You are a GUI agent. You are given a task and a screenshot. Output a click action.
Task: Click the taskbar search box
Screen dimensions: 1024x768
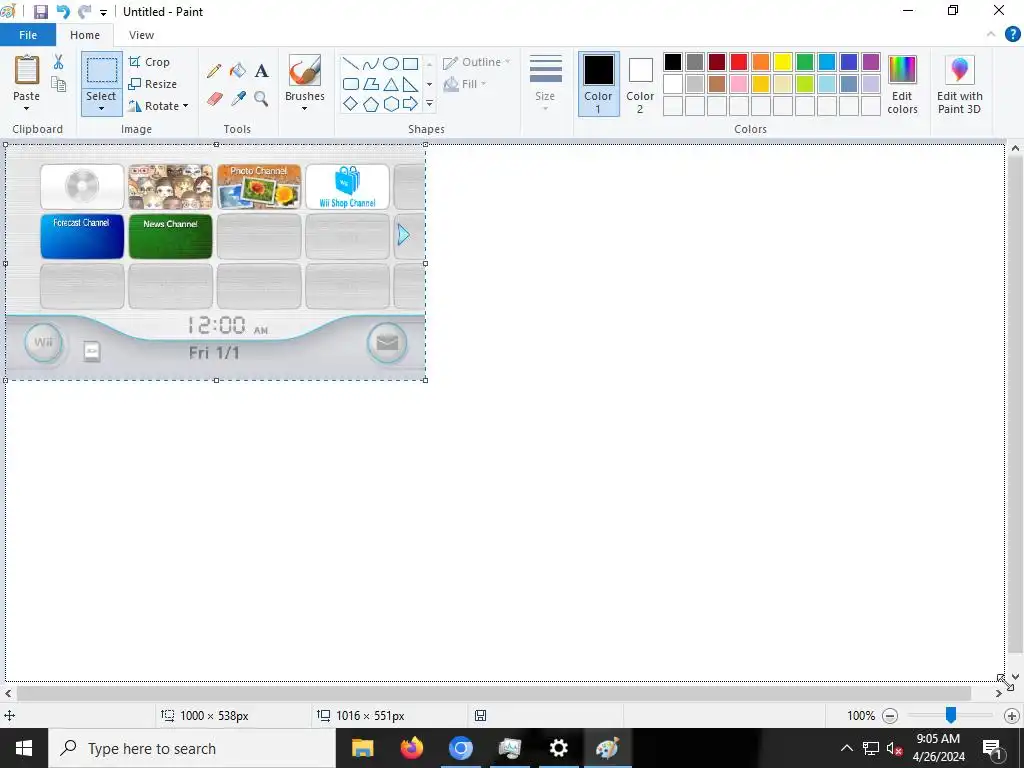point(191,748)
